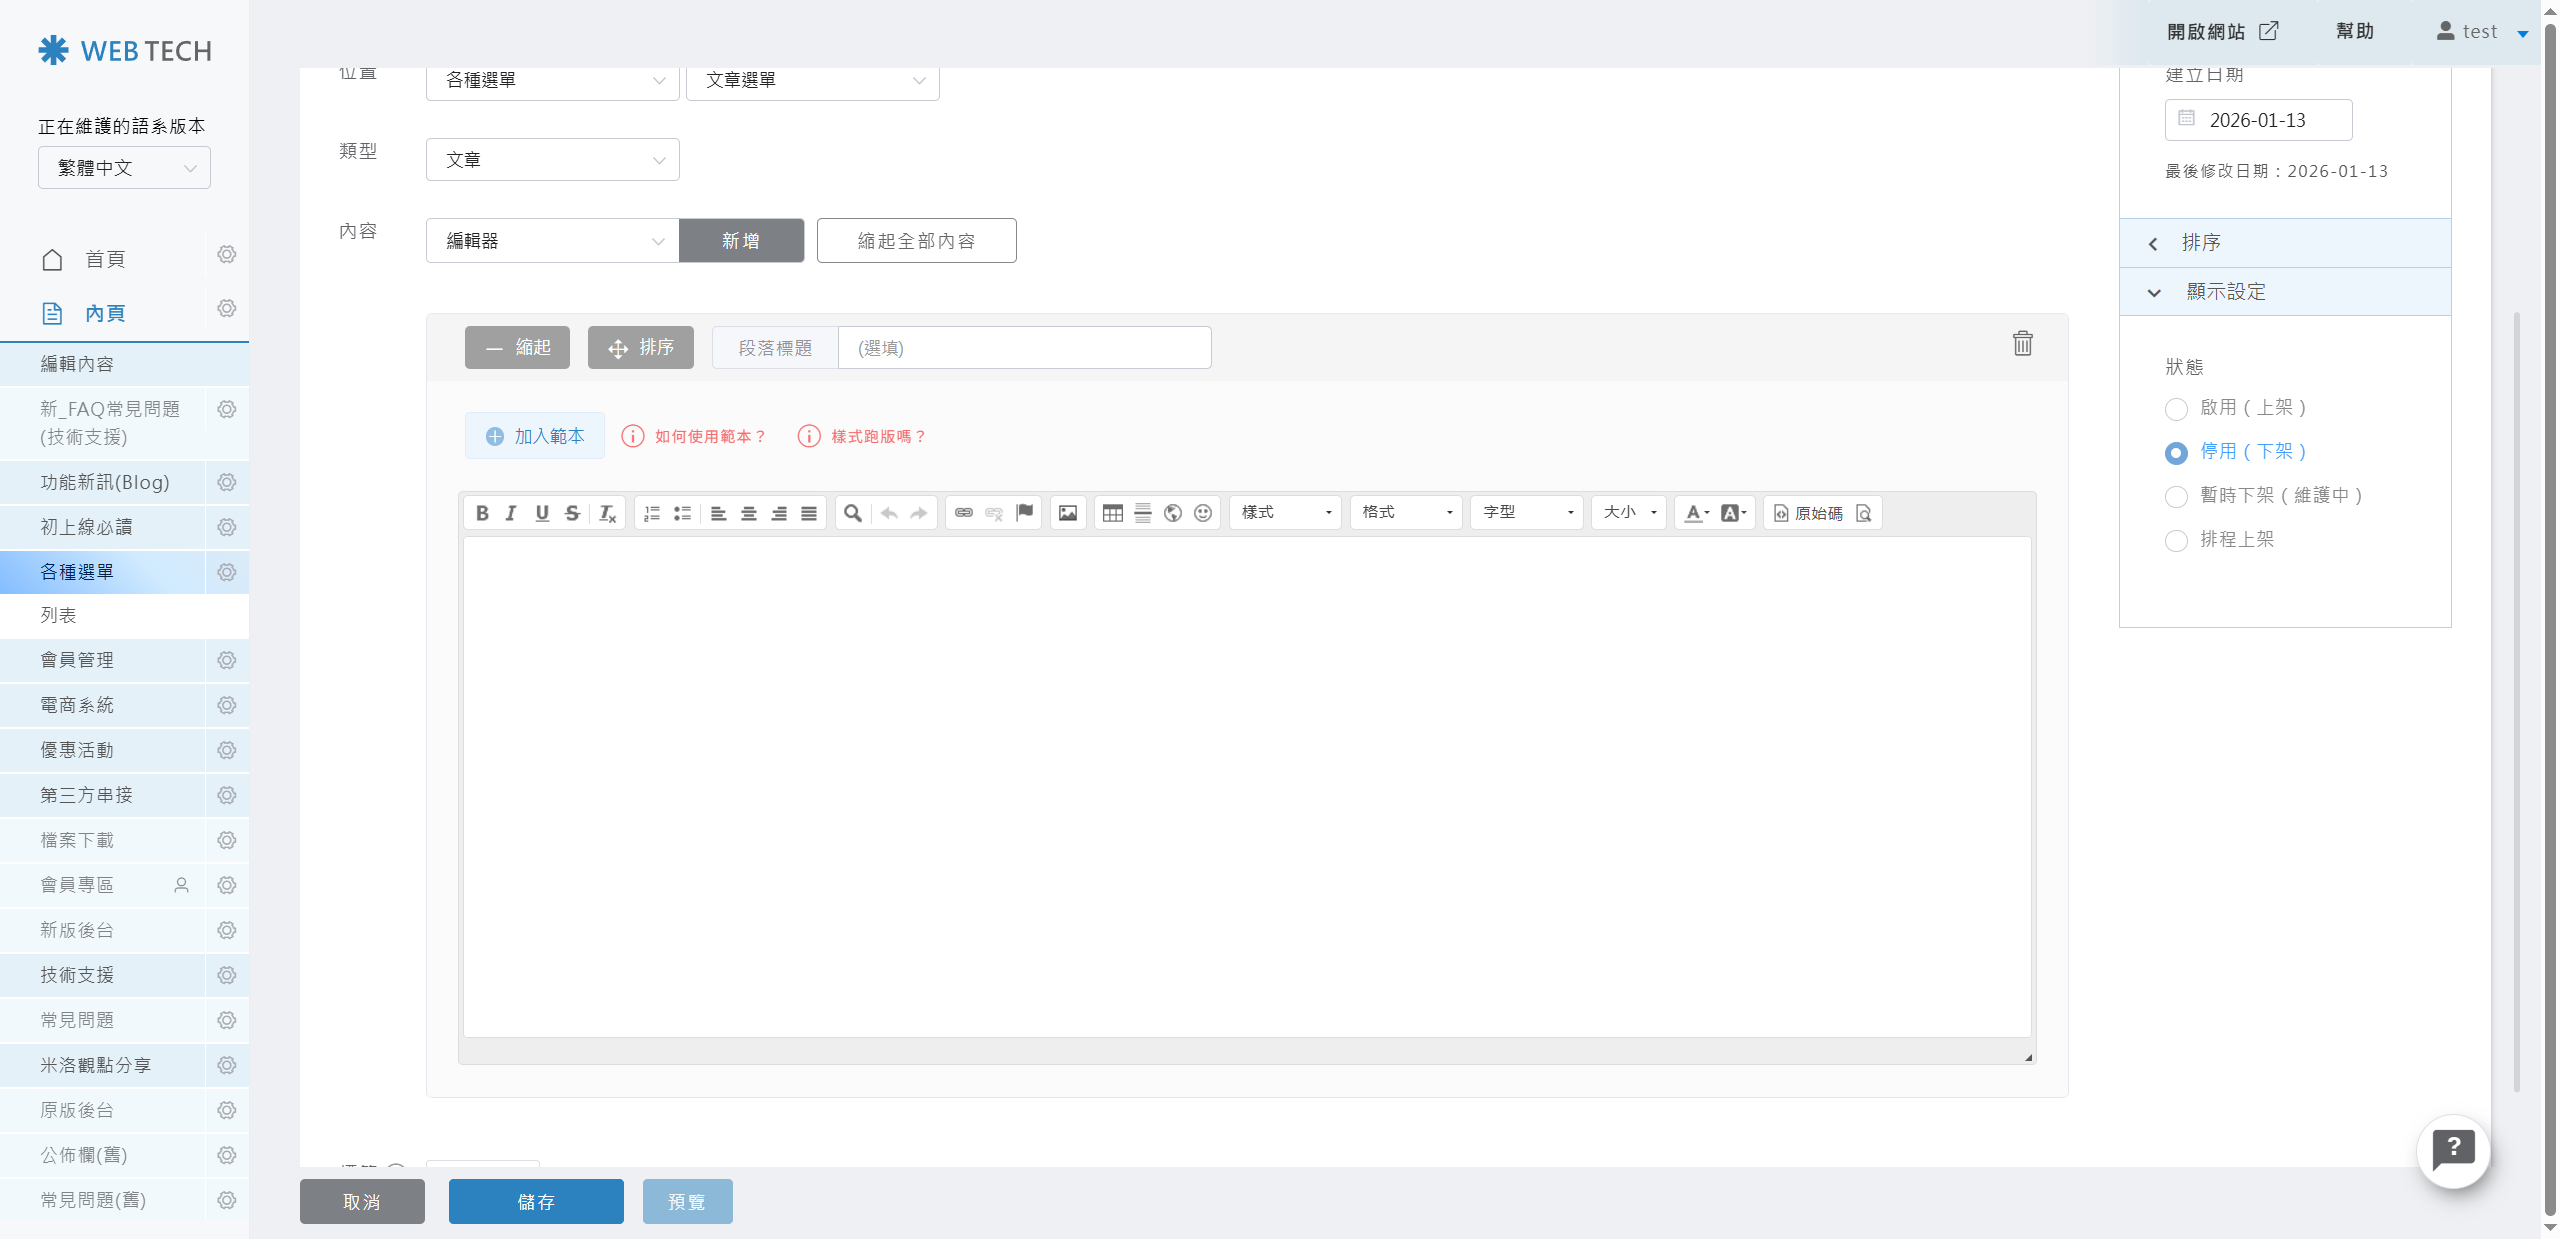Choose 排程上架 status option
This screenshot has width=2560, height=1239.
[2176, 541]
